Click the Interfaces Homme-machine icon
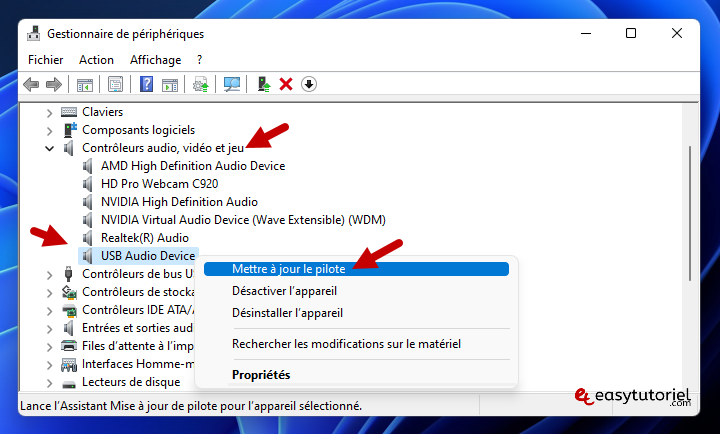This screenshot has height=434, width=720. tap(69, 364)
